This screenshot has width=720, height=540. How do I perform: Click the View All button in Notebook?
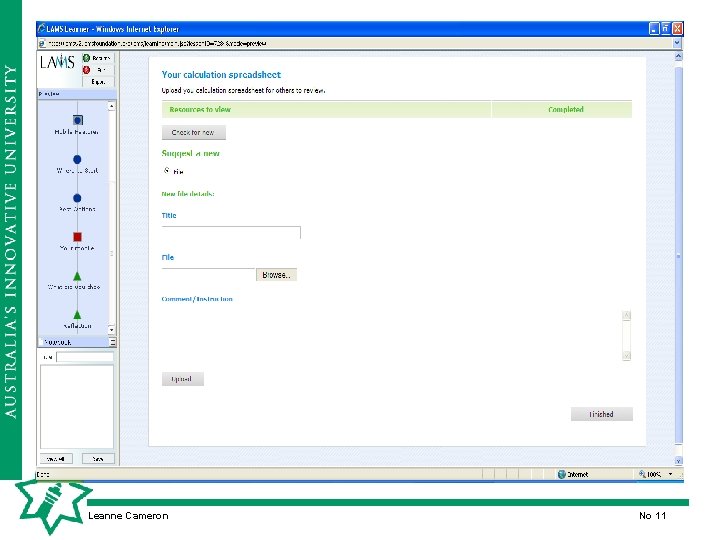pyautogui.click(x=56, y=459)
